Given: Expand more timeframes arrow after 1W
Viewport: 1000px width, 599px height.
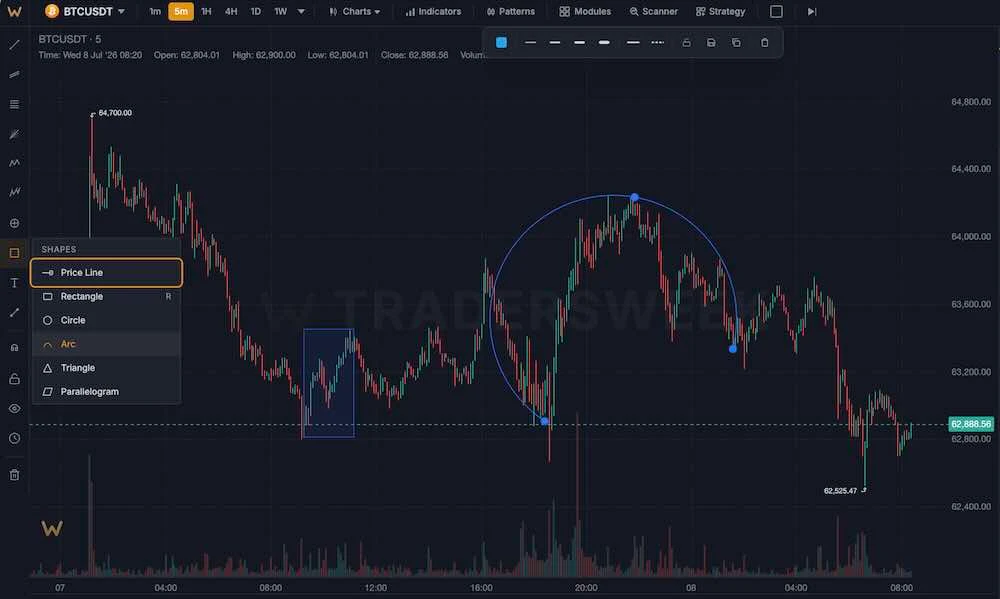Looking at the screenshot, I should (301, 11).
